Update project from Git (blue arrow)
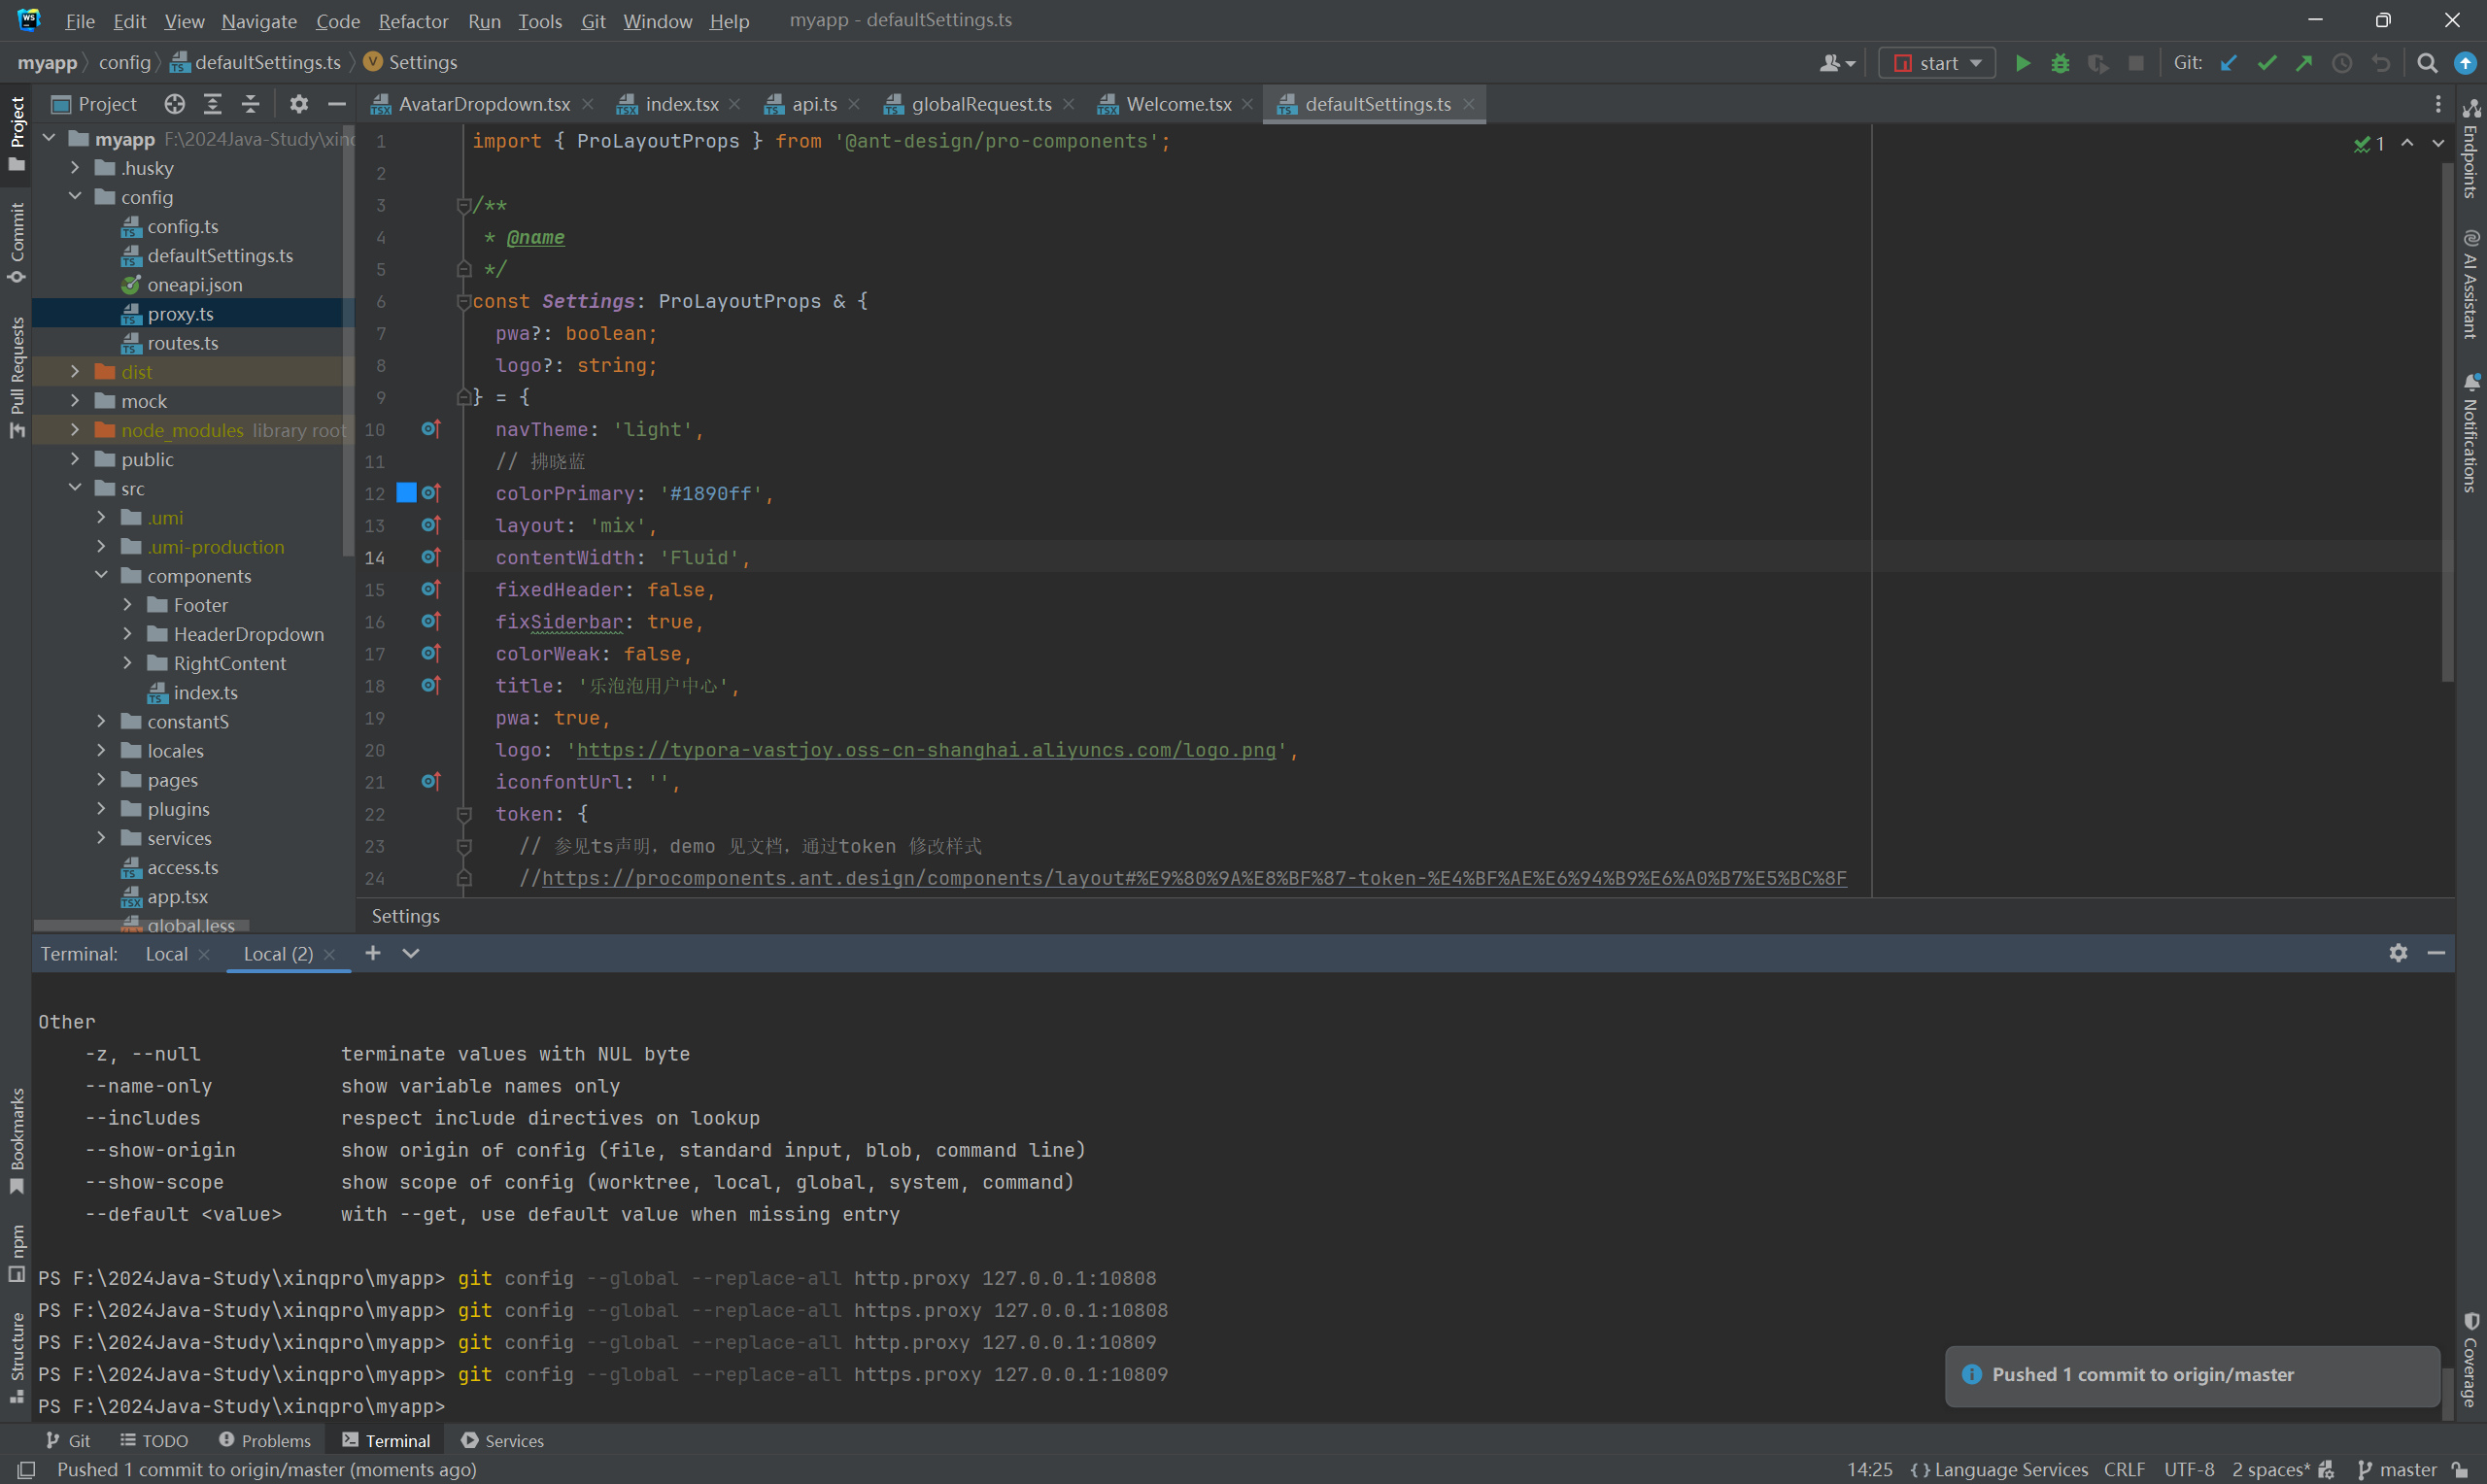 pyautogui.click(x=2228, y=63)
